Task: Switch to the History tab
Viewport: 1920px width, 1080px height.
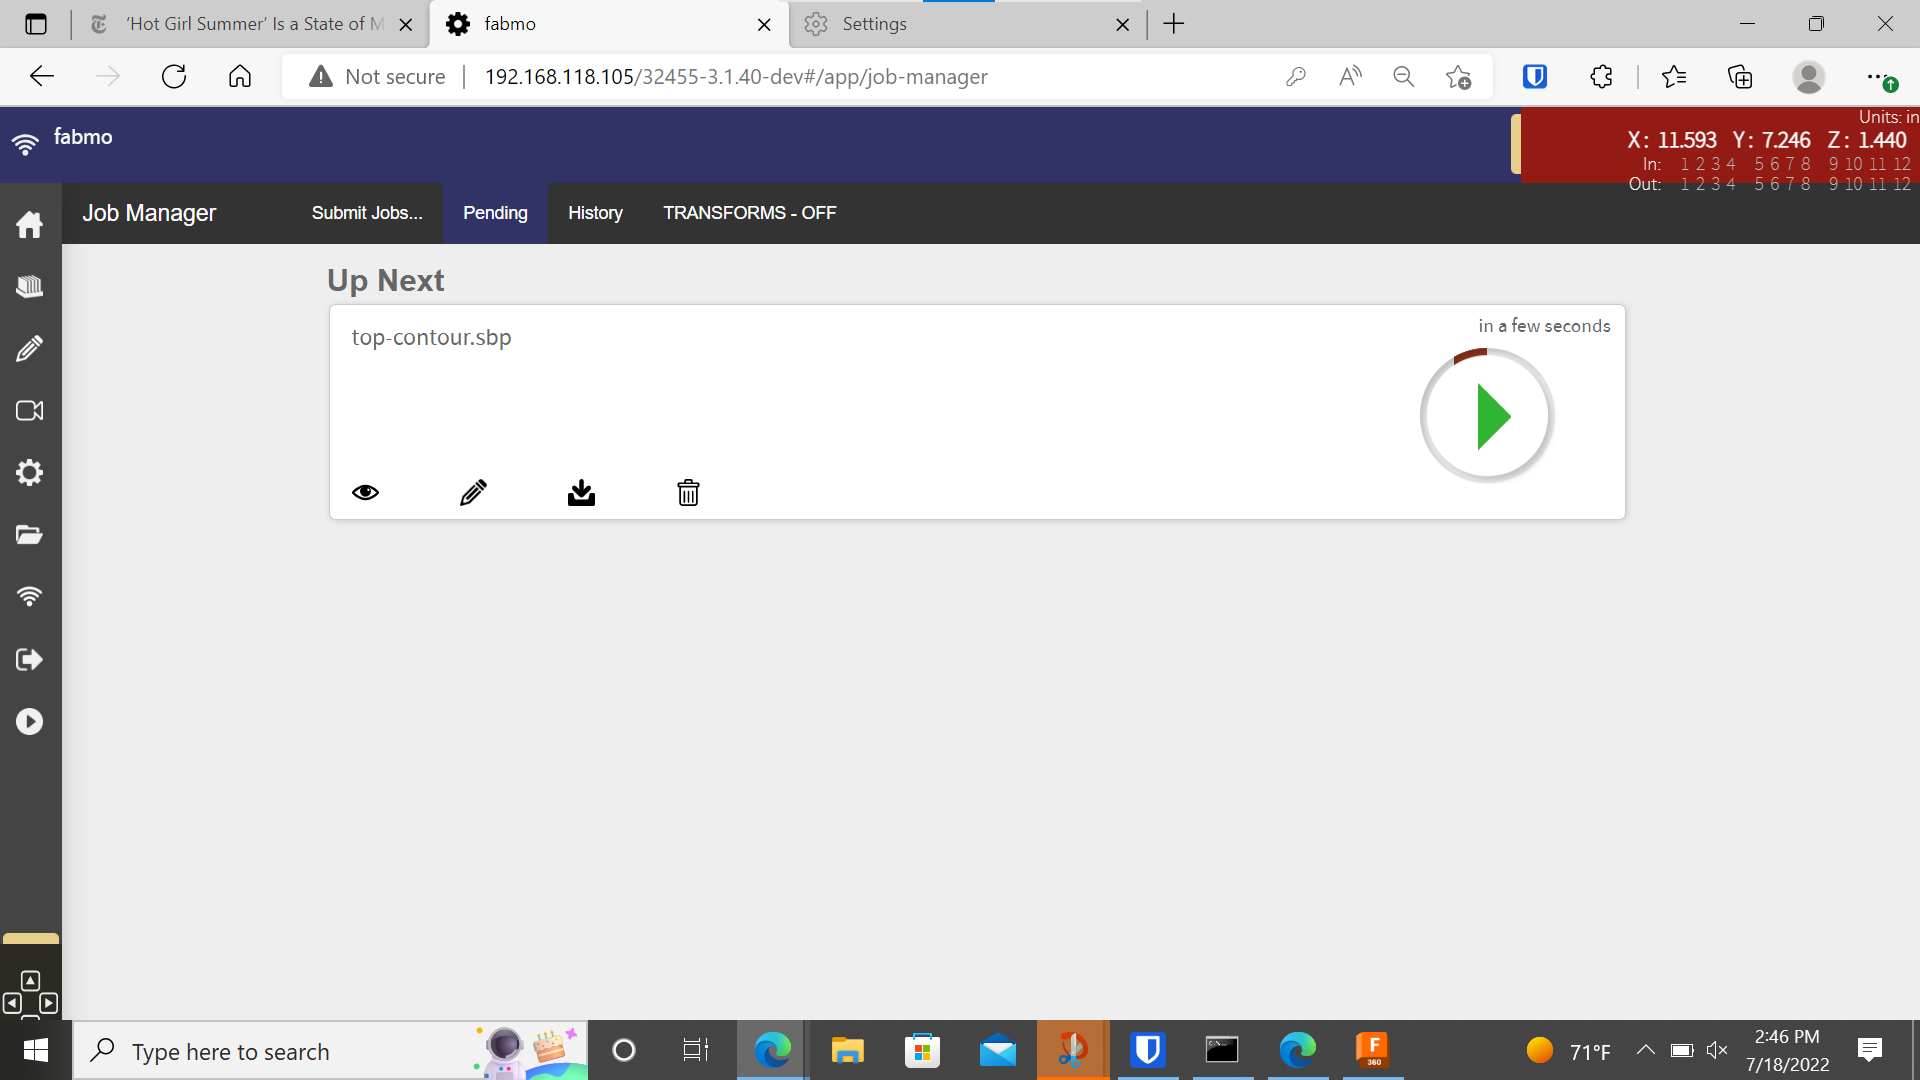Action: [595, 213]
